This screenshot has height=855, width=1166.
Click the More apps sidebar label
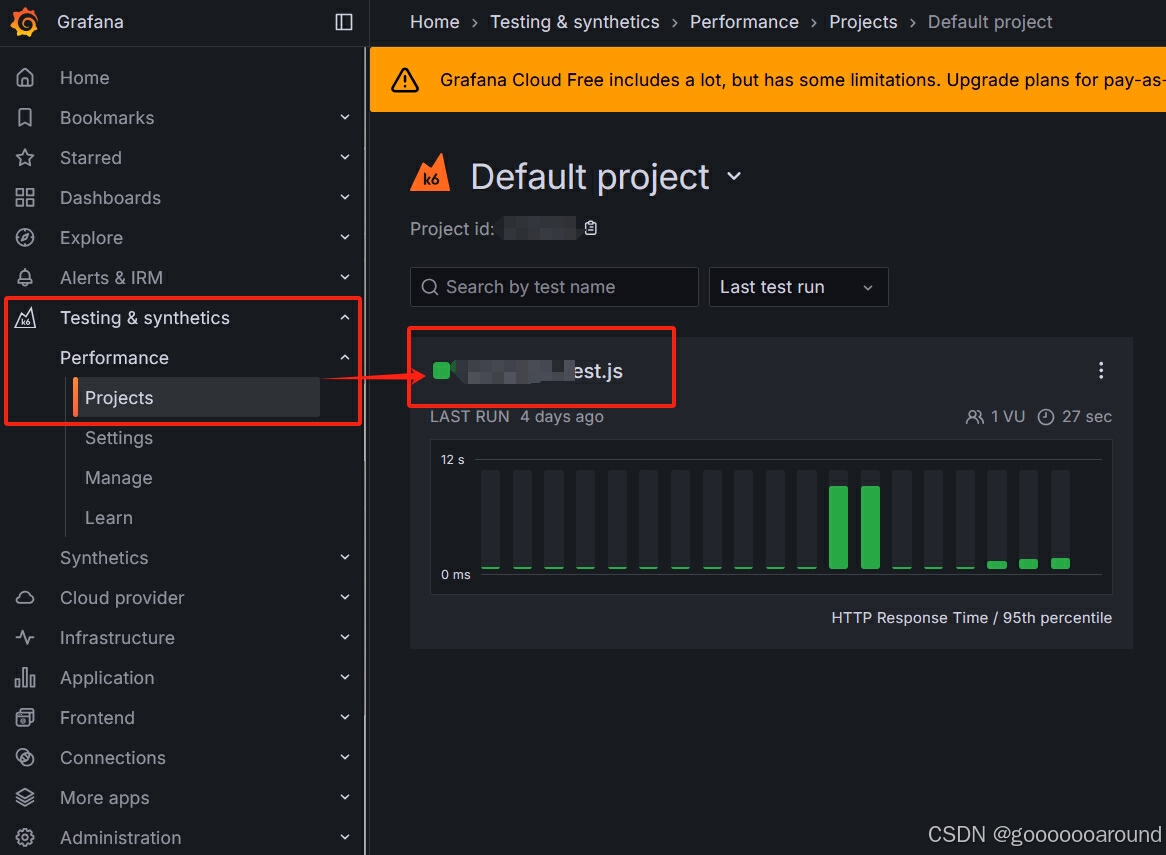pos(105,798)
